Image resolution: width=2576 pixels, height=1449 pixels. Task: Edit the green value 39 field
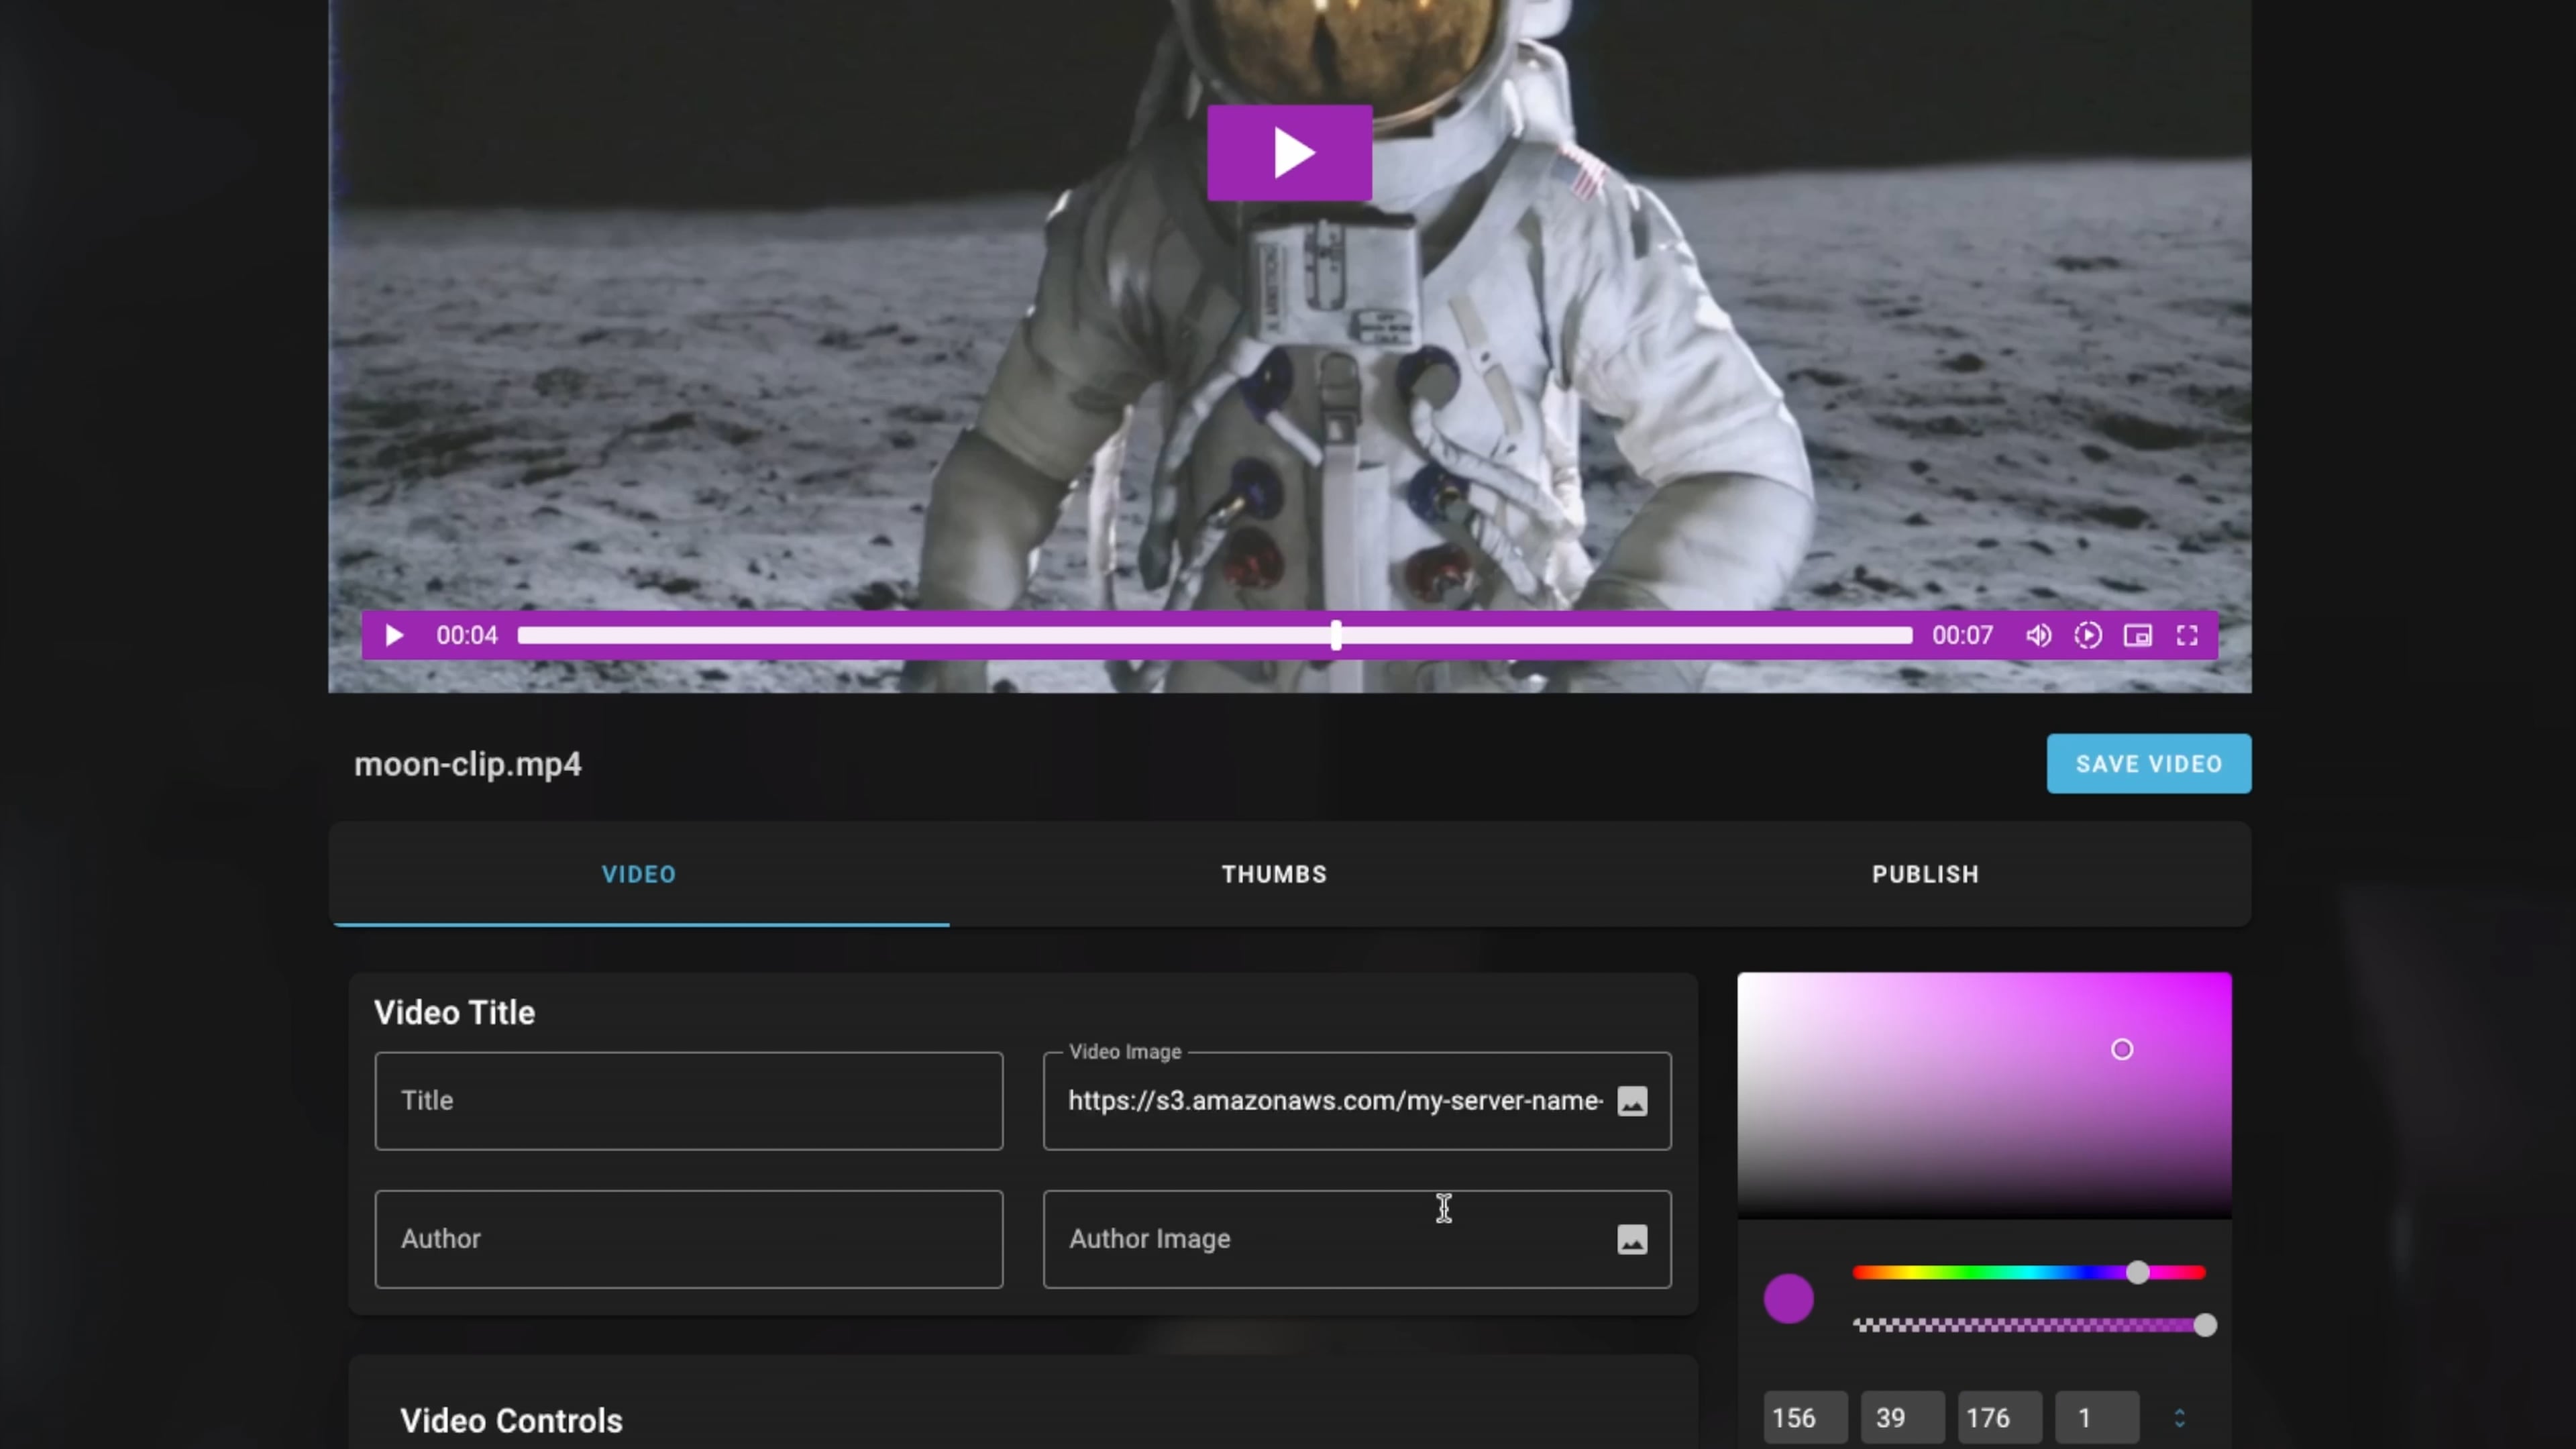click(1902, 1418)
